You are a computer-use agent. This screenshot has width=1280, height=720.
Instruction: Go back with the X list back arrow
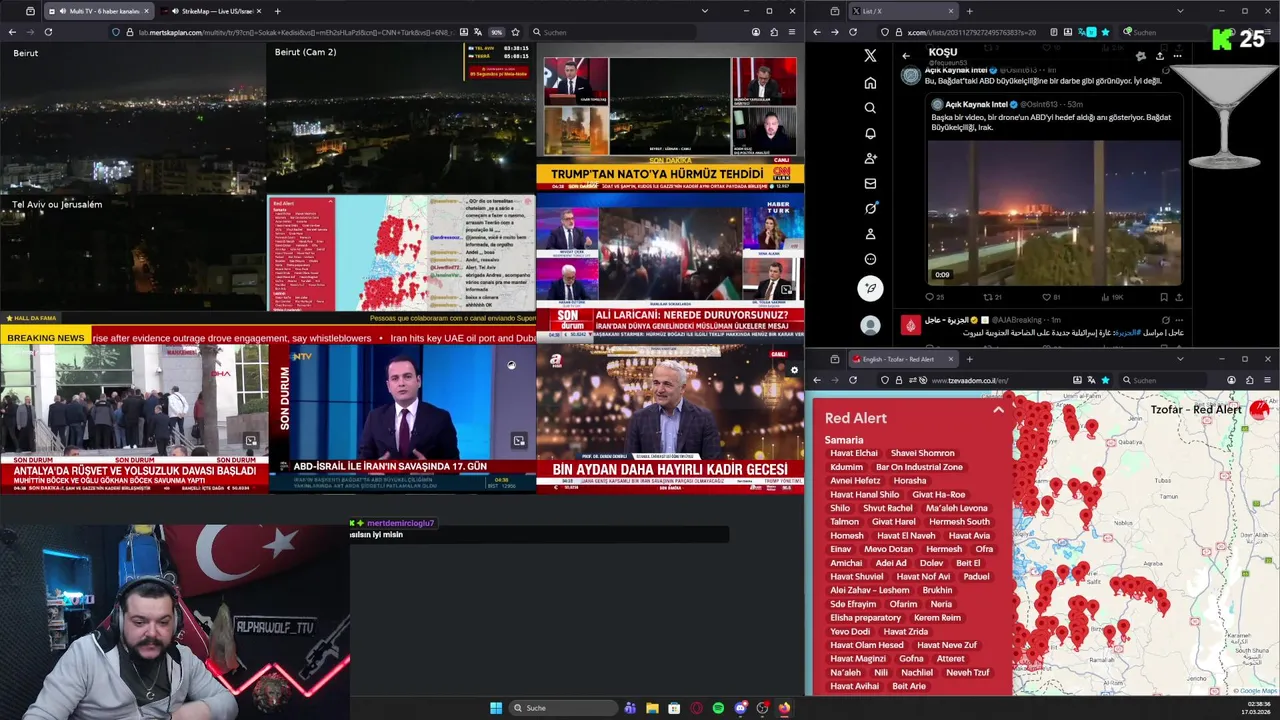click(x=906, y=56)
